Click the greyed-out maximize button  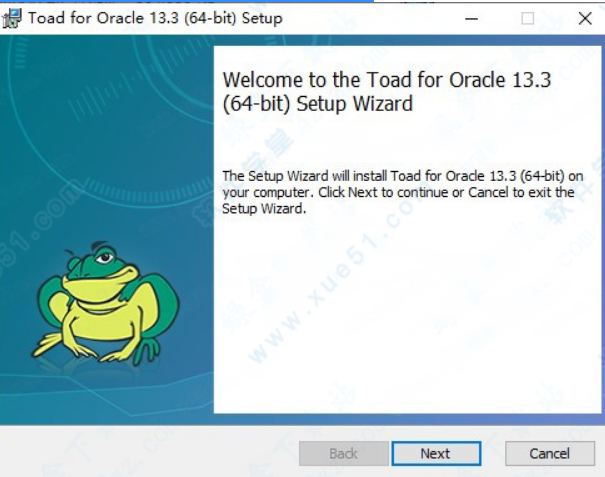(527, 18)
